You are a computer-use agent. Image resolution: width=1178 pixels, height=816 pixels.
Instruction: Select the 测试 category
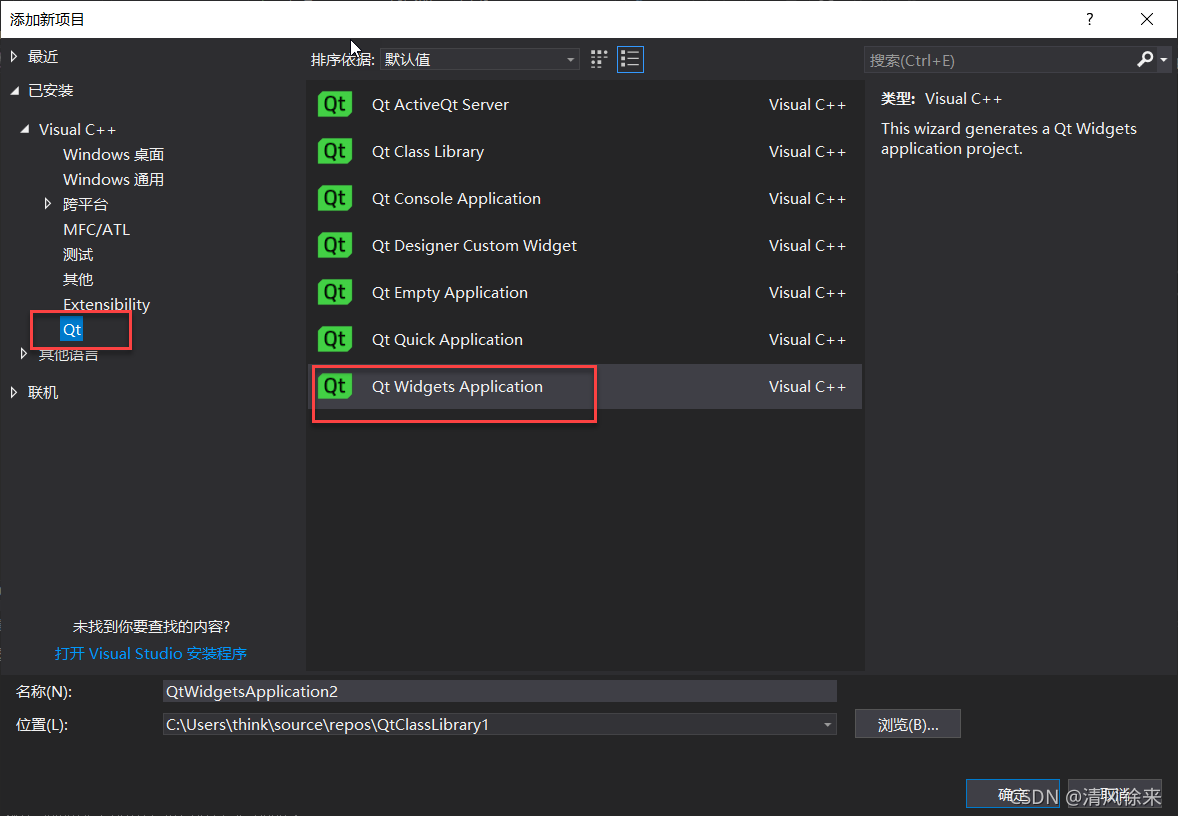[x=78, y=254]
